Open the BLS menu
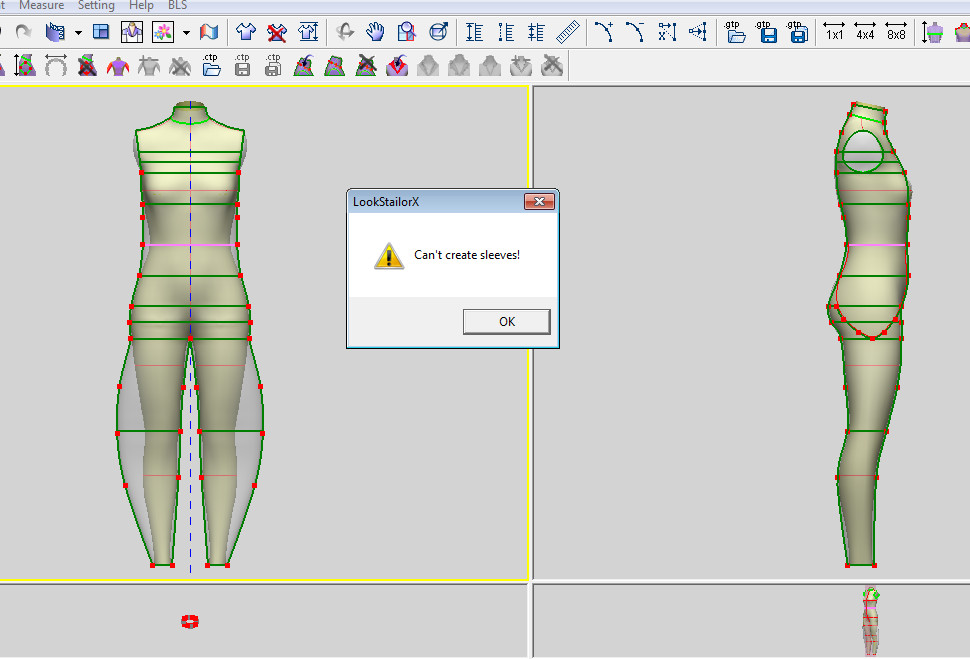970x659 pixels. click(177, 6)
